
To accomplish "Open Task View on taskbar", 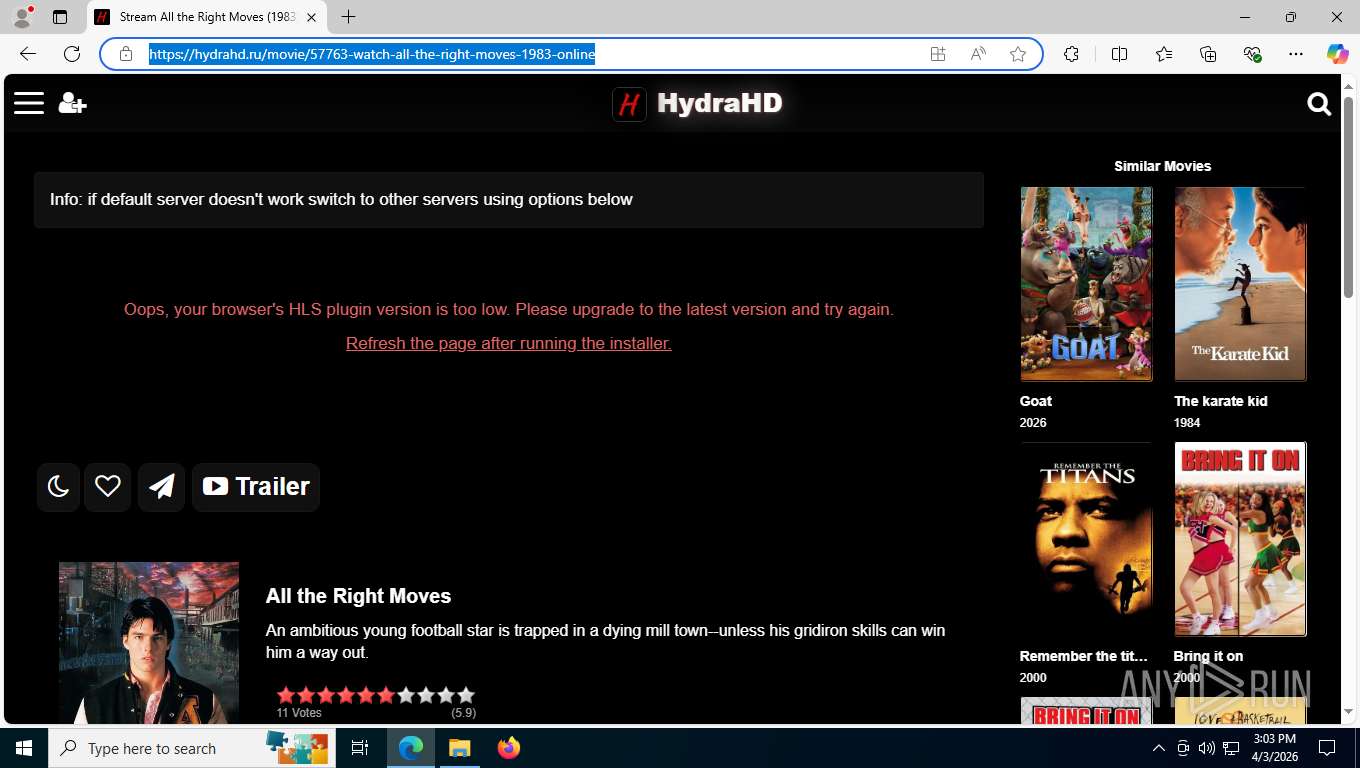I will 360,748.
